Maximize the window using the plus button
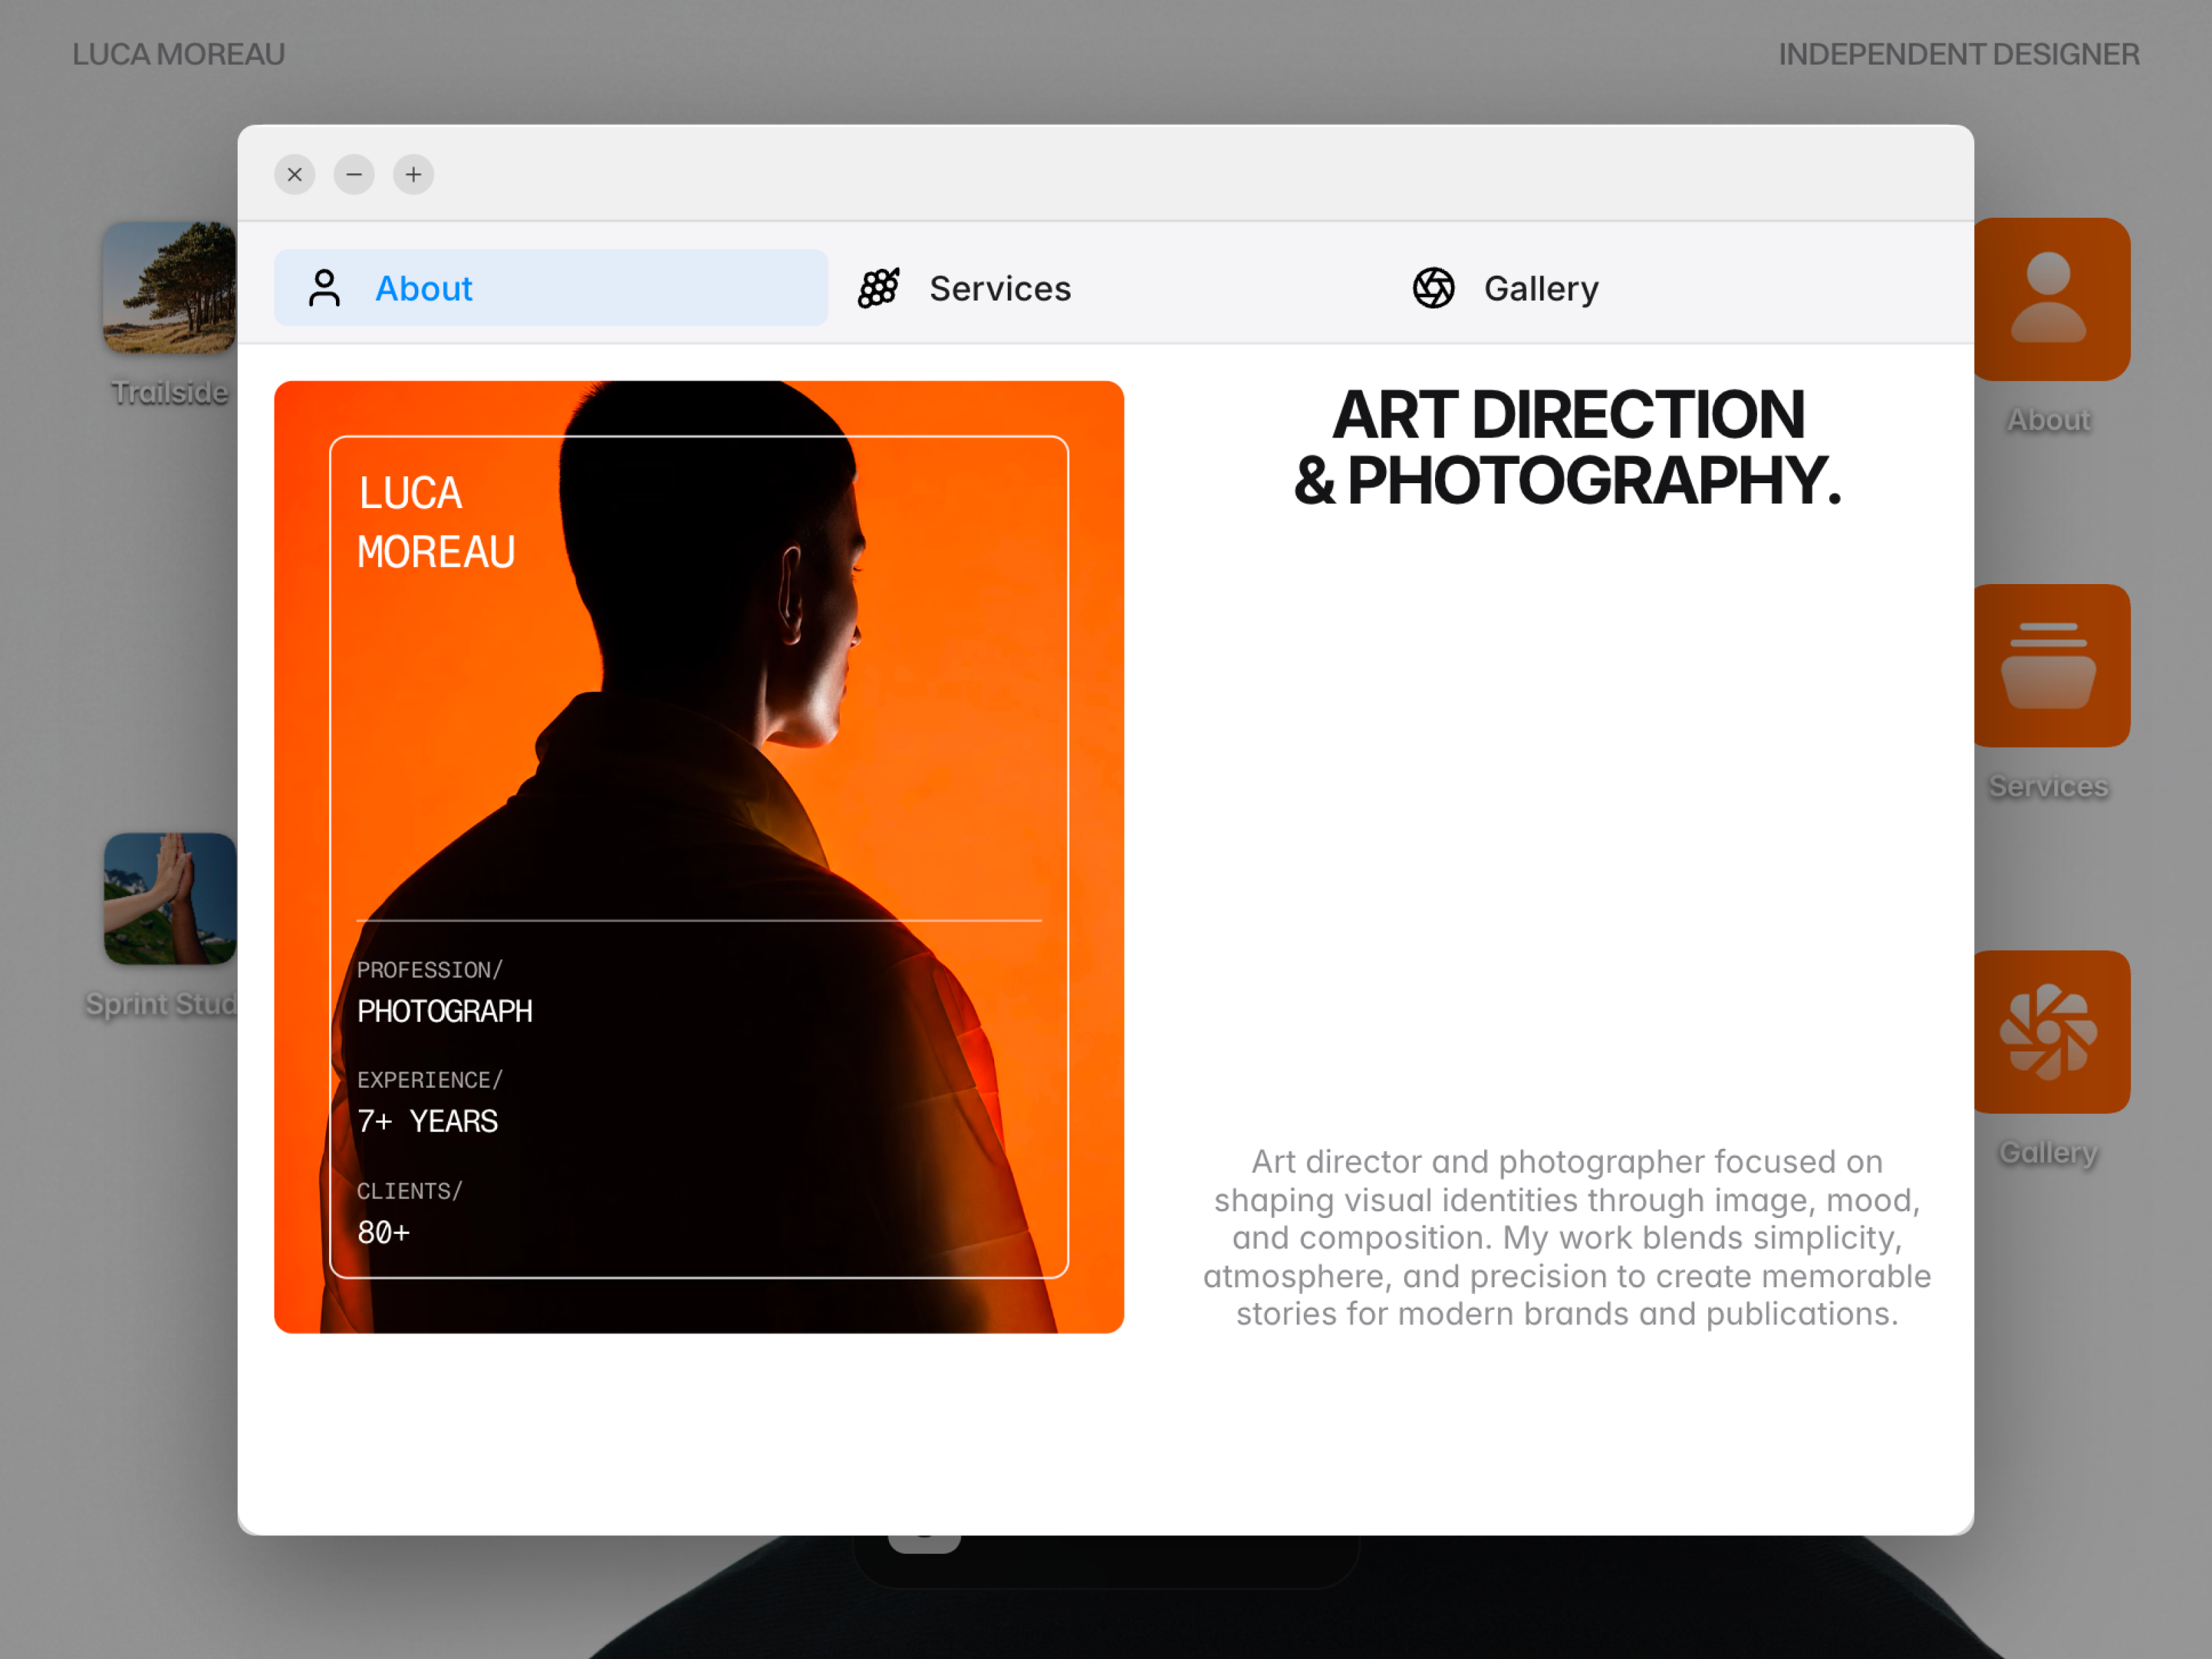Viewport: 2212px width, 1659px height. (x=413, y=174)
